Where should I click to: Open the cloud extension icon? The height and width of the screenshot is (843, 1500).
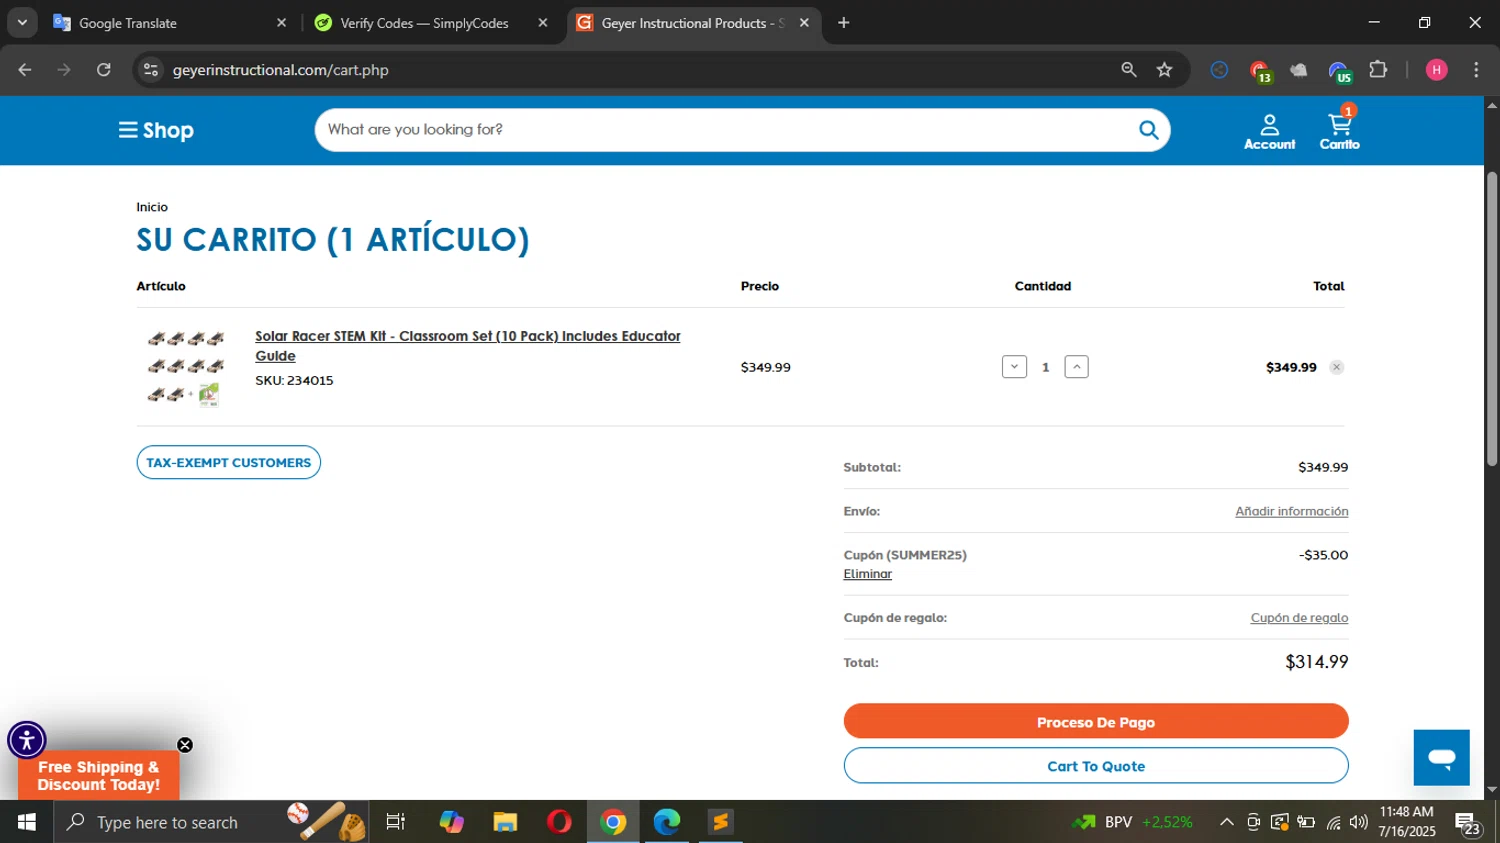1299,70
